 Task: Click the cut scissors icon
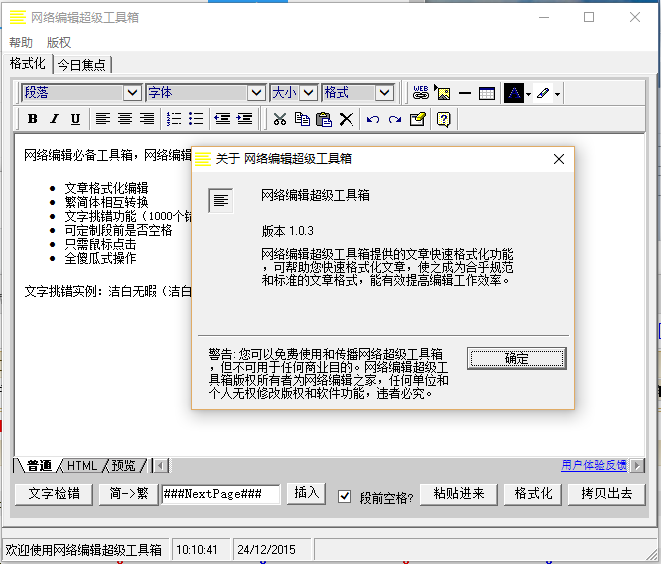280,119
